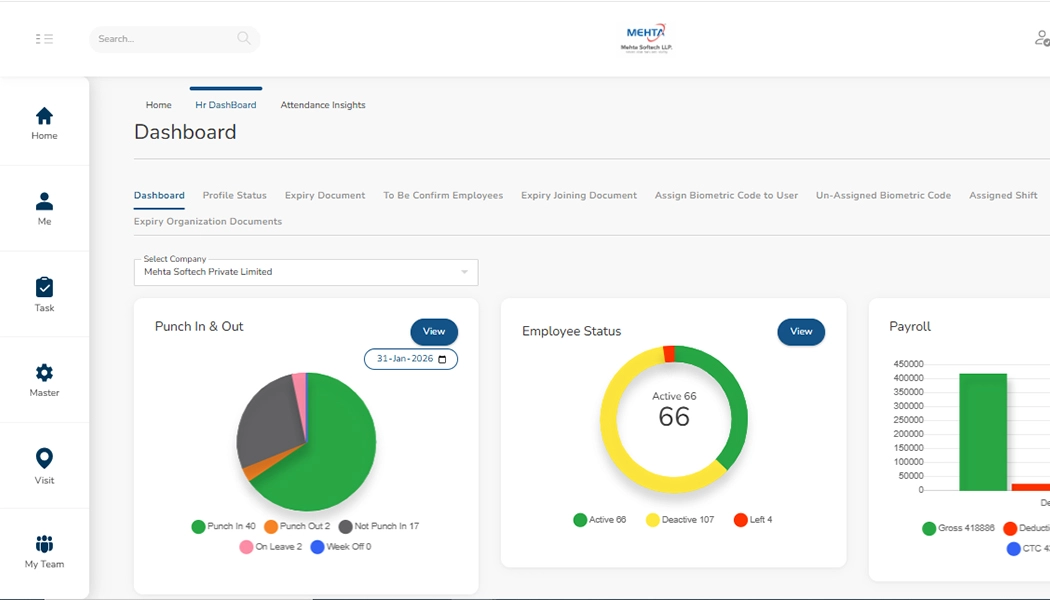Viewport: 1050px width, 600px height.
Task: Open the My Team section
Action: (x=44, y=548)
